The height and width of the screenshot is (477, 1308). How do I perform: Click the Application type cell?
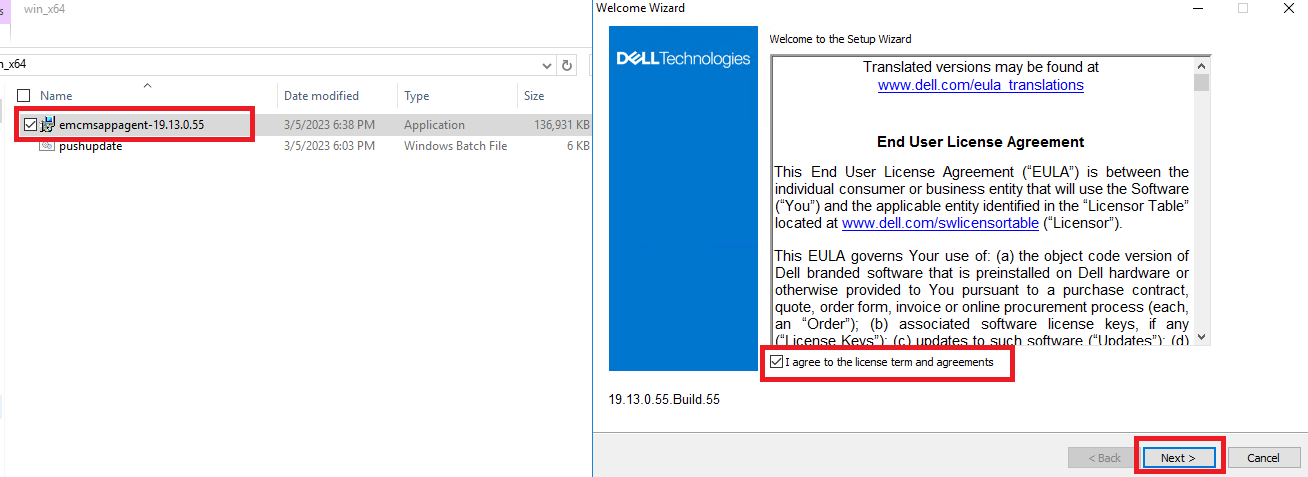point(434,125)
